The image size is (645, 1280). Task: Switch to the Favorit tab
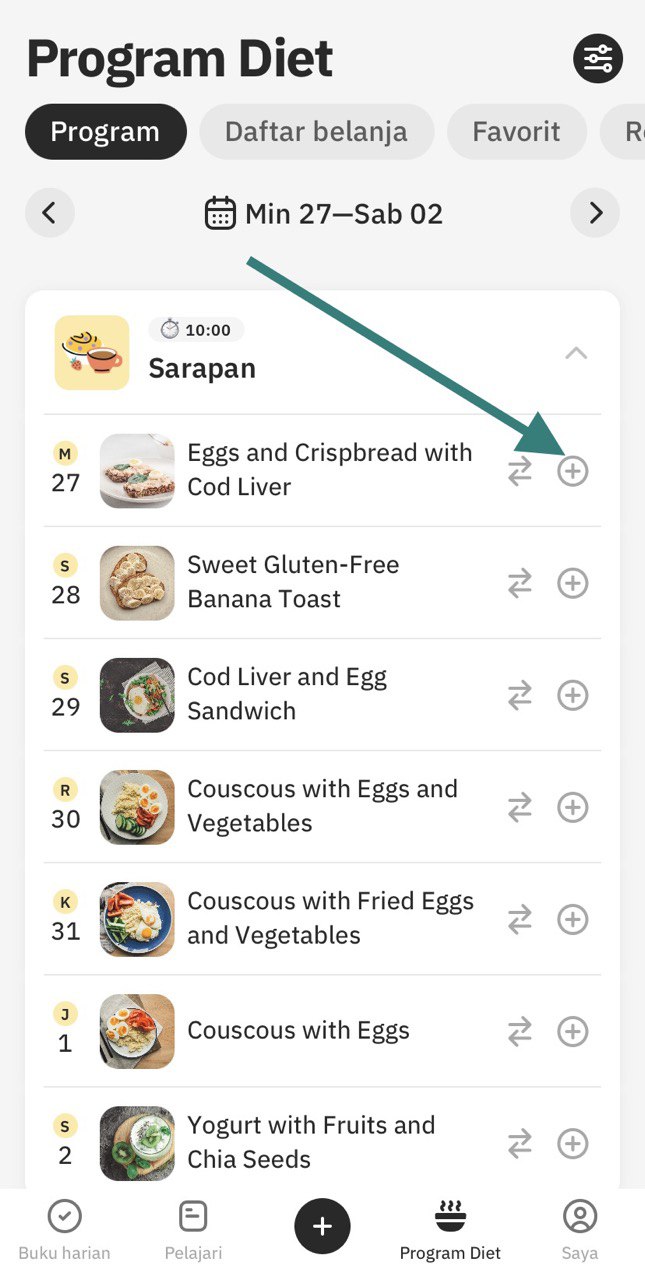point(516,132)
